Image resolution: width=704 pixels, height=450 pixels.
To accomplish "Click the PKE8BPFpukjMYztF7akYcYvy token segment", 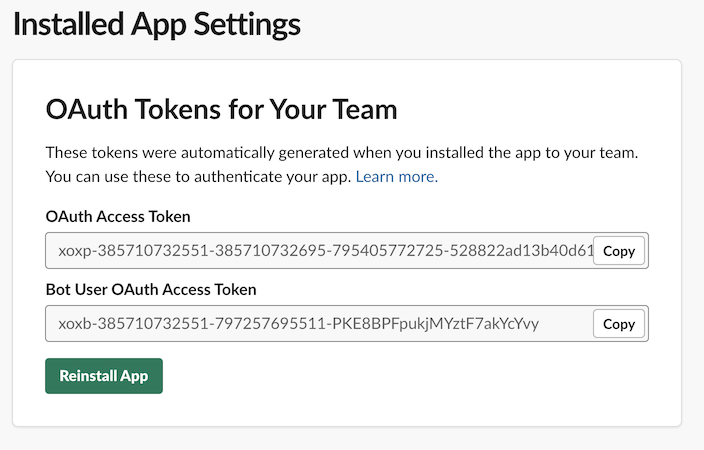I will pyautogui.click(x=436, y=323).
